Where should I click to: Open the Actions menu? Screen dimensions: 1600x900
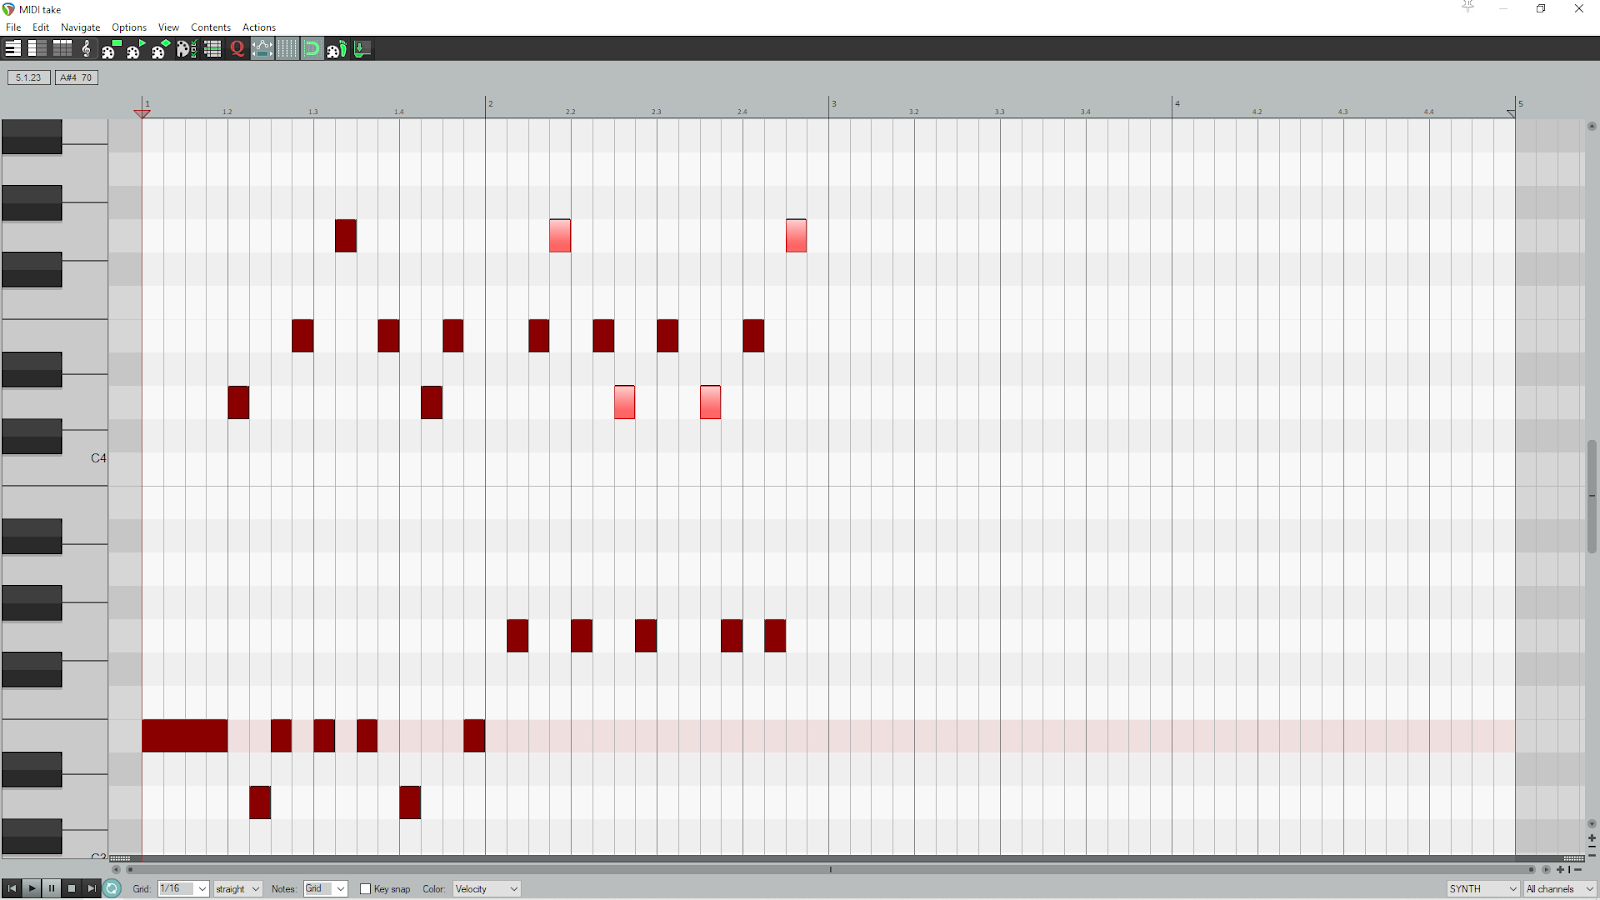coord(259,27)
